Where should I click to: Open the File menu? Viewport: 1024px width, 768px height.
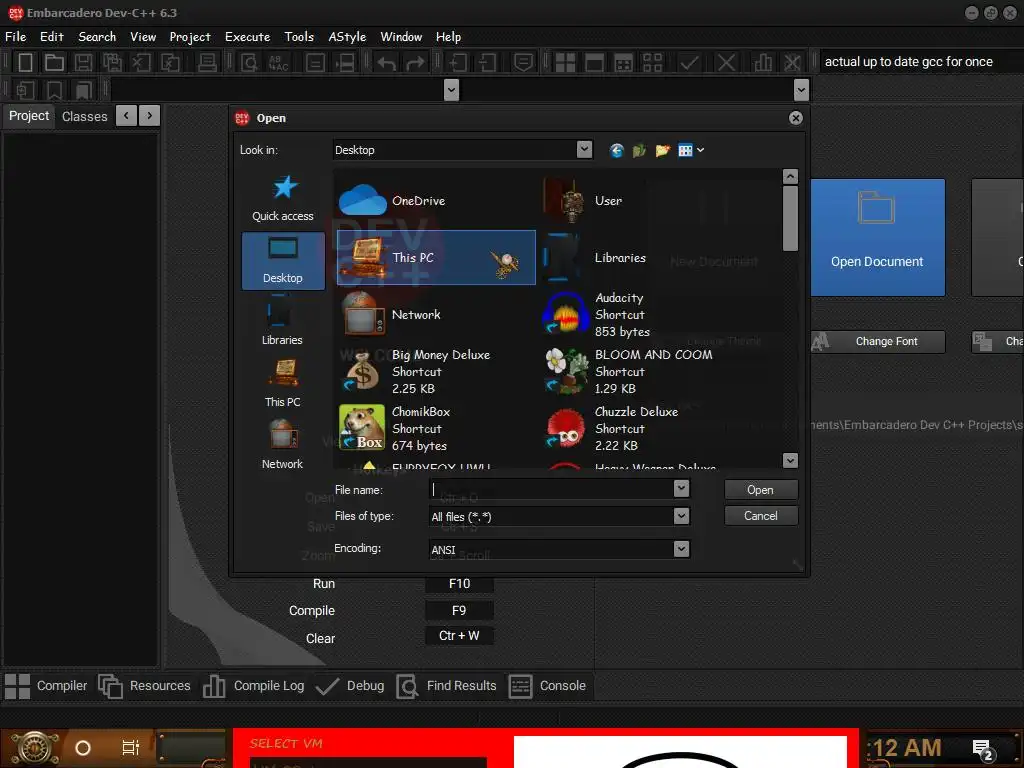click(16, 37)
